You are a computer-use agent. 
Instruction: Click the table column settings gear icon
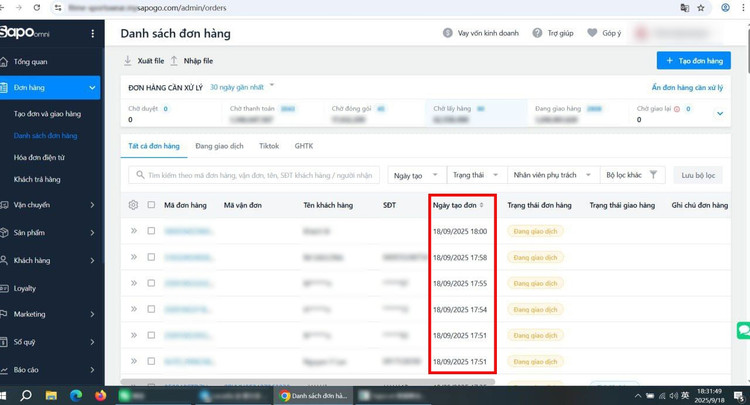pos(133,205)
